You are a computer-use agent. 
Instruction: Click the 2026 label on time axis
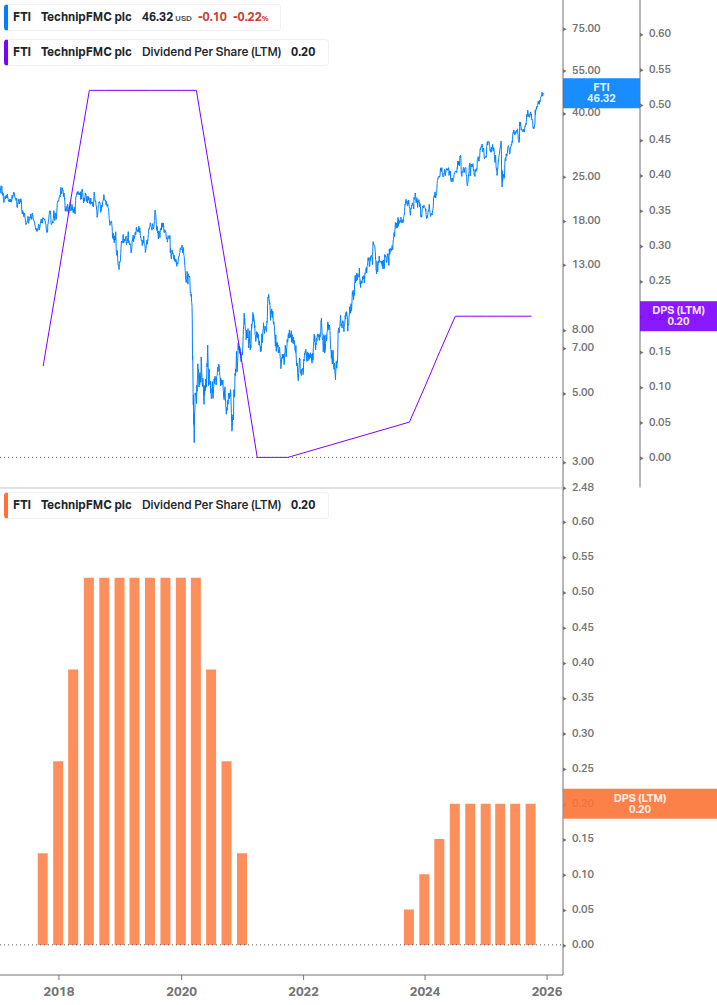click(547, 992)
